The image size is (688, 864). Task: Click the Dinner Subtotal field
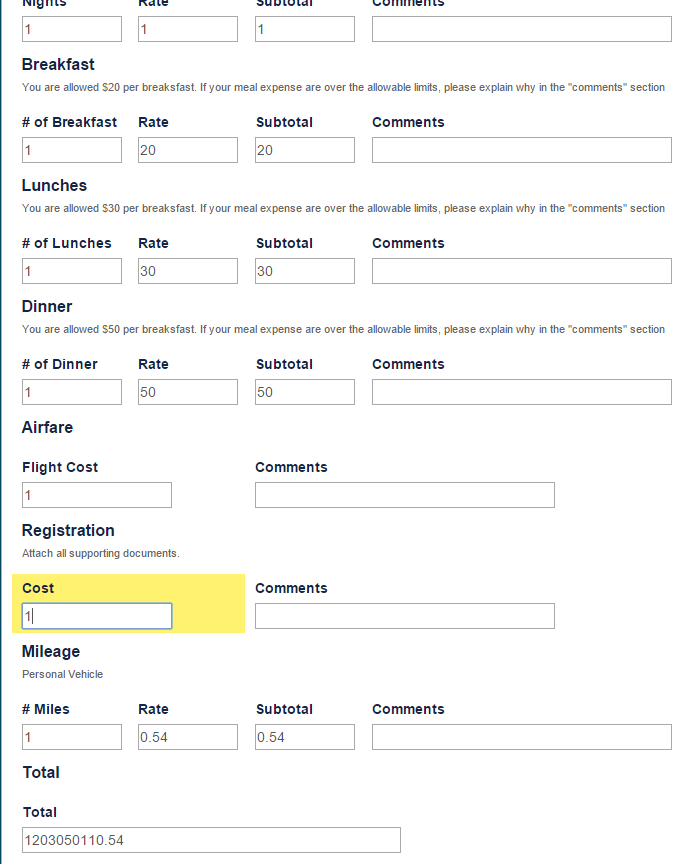(305, 392)
